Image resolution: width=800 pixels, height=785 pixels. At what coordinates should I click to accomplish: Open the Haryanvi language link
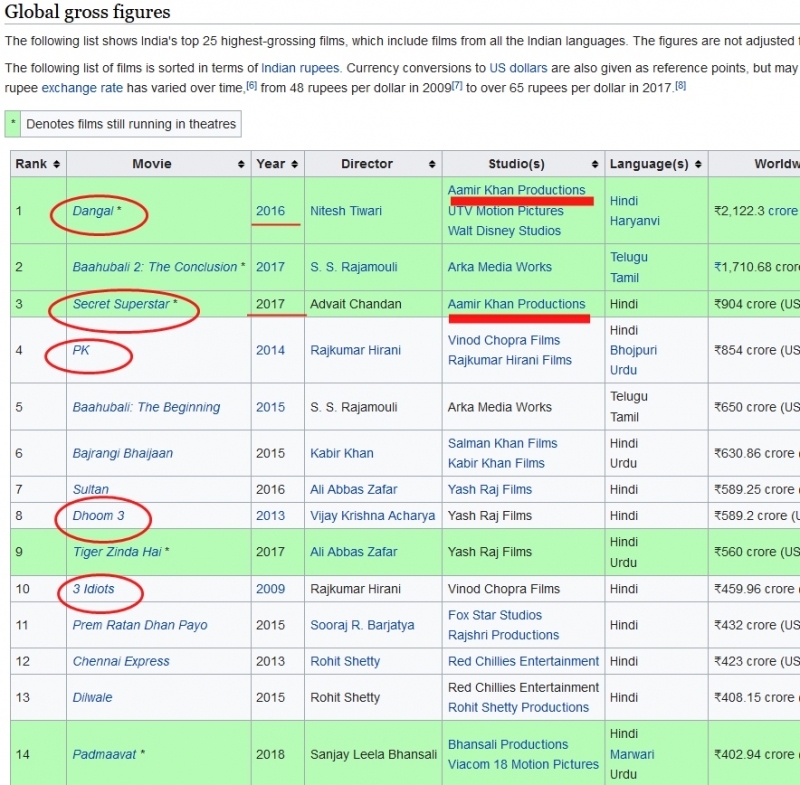(635, 221)
